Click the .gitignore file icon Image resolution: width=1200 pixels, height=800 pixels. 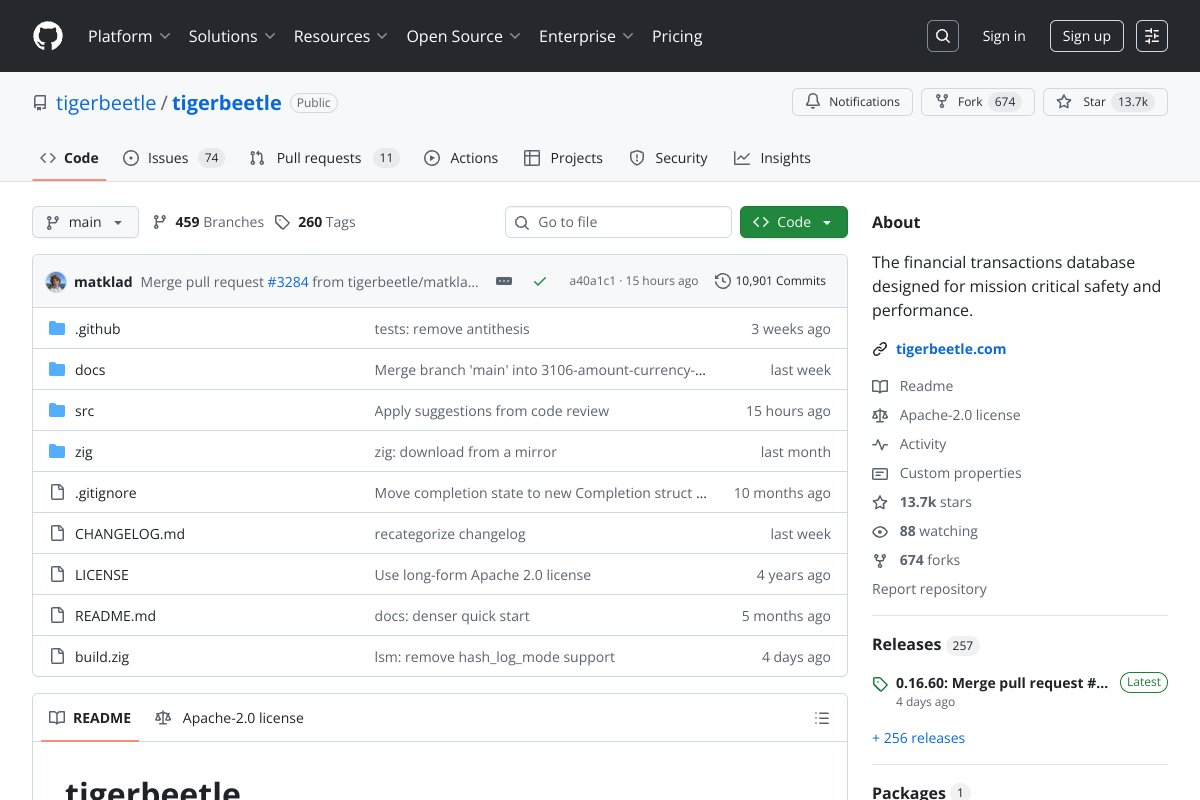[x=57, y=492]
